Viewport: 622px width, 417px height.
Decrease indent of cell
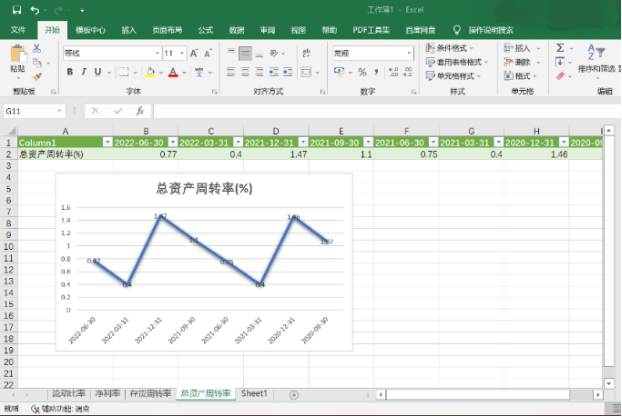point(274,72)
